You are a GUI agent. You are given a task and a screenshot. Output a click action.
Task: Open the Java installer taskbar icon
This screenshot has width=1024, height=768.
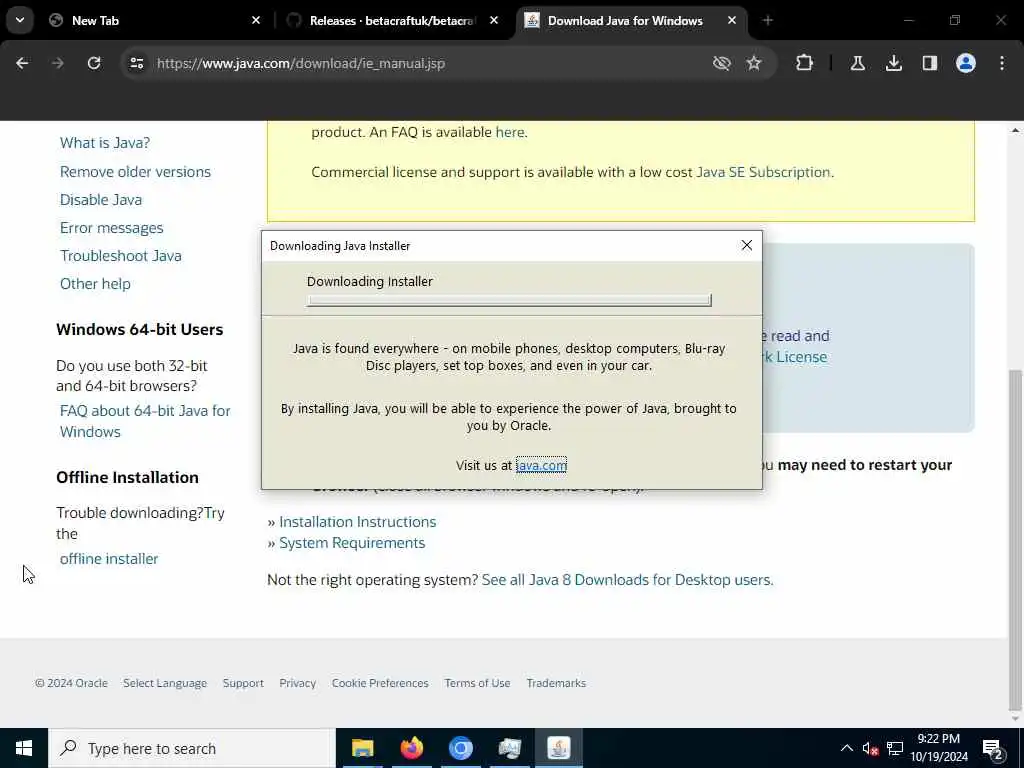point(559,748)
